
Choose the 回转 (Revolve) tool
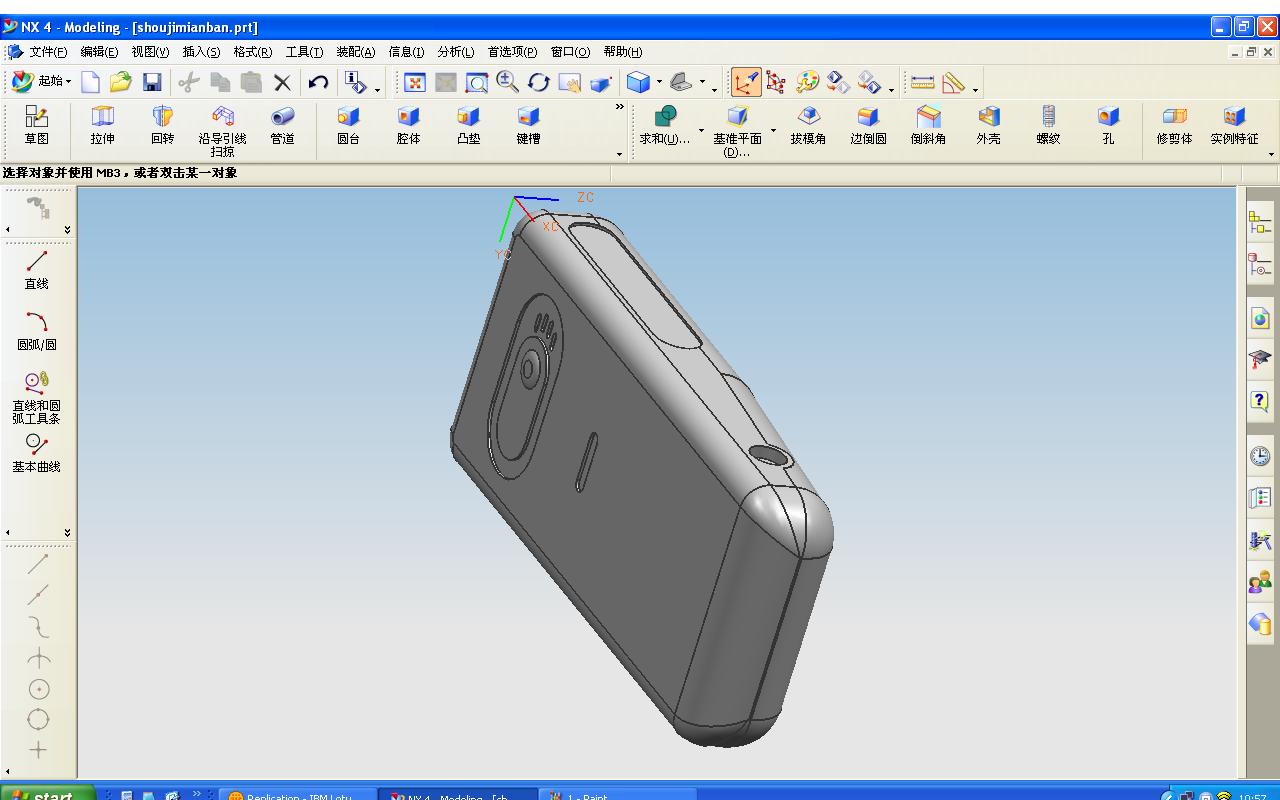162,127
